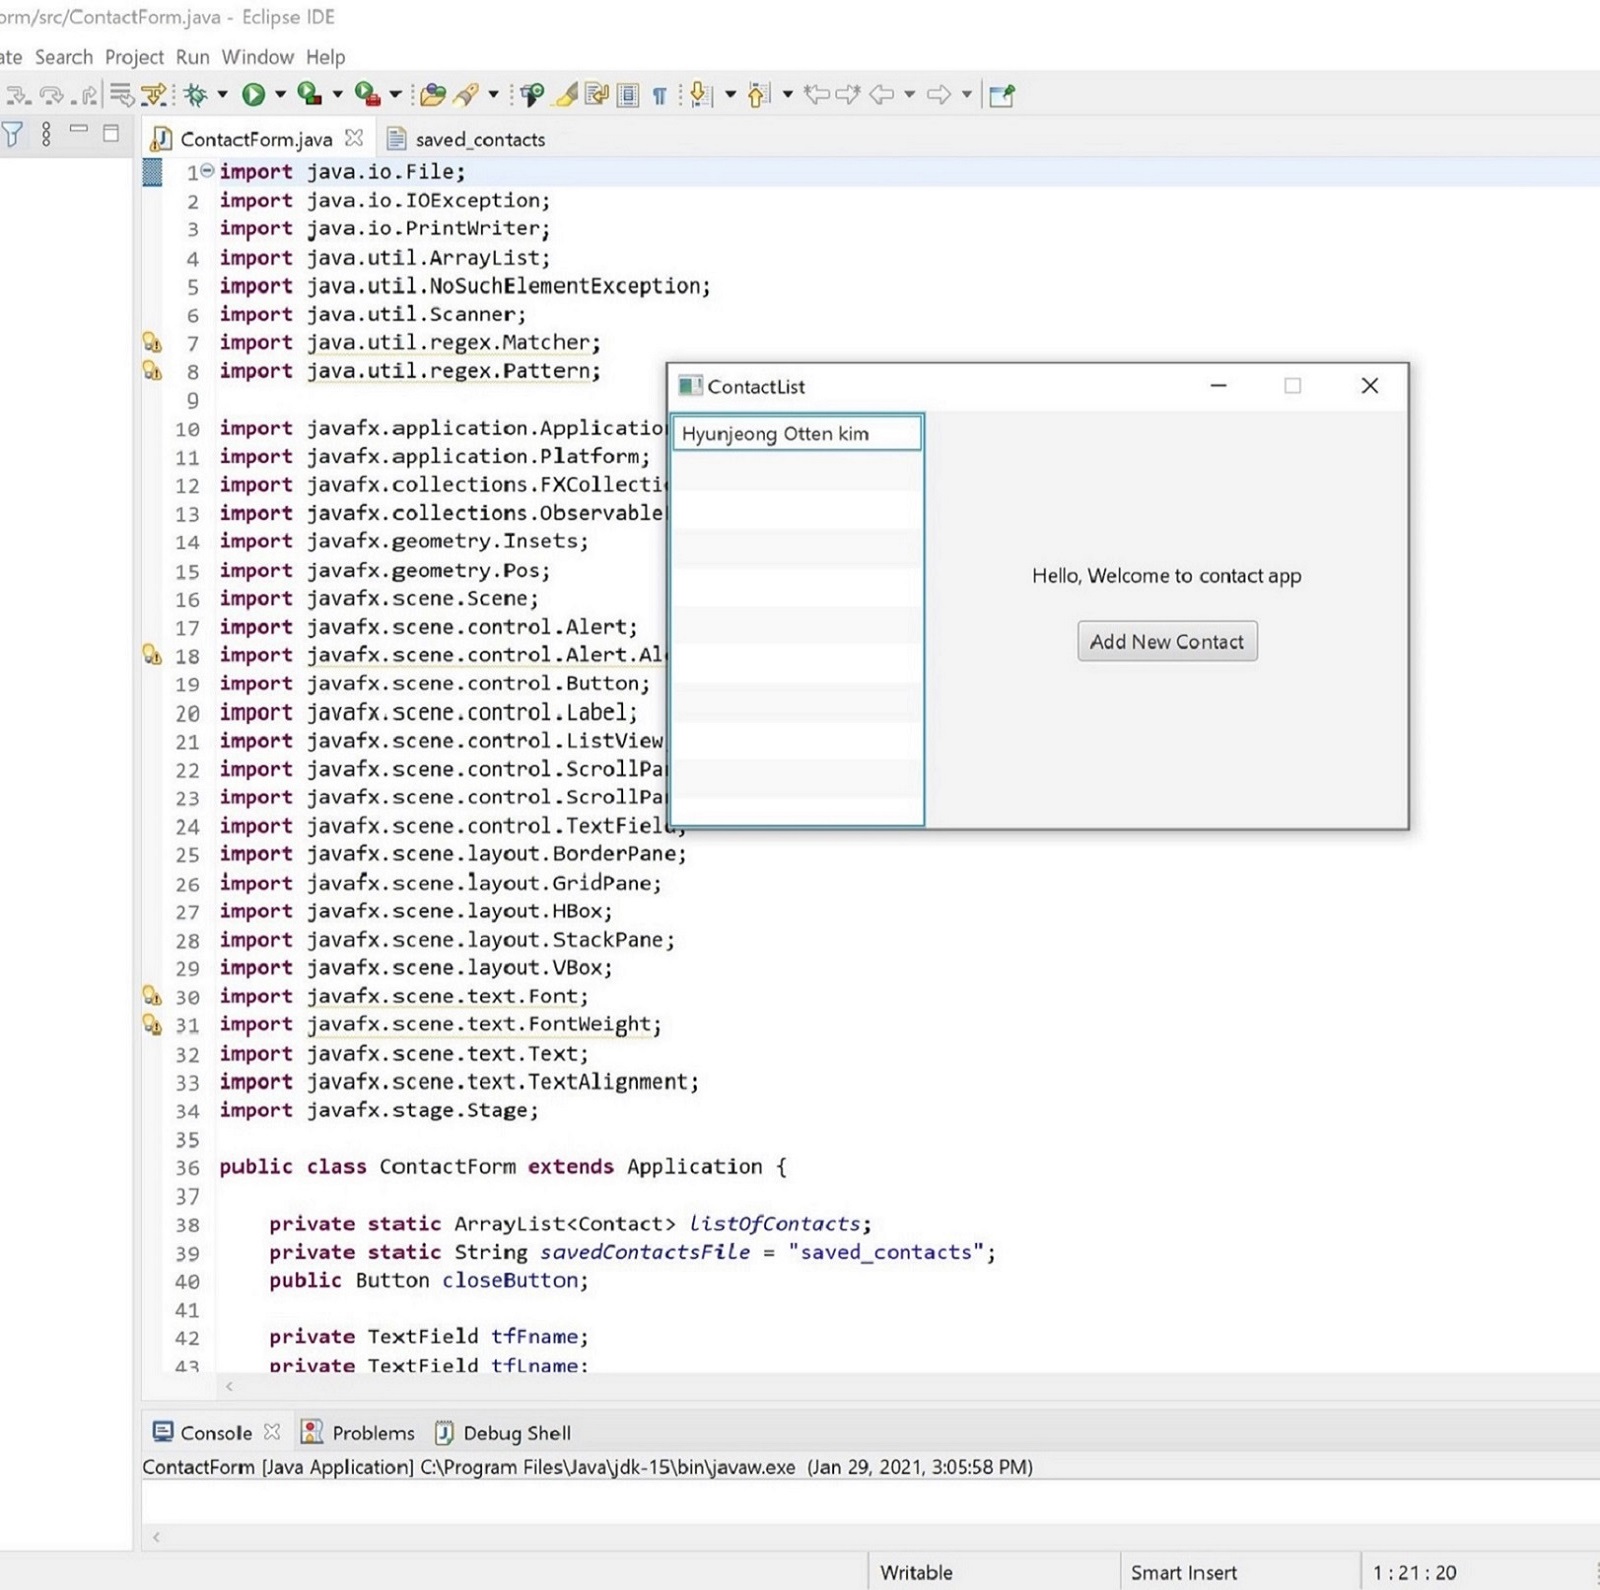Click the Step Over toolbar icon
The width and height of the screenshot is (1600, 1590).
[52, 95]
